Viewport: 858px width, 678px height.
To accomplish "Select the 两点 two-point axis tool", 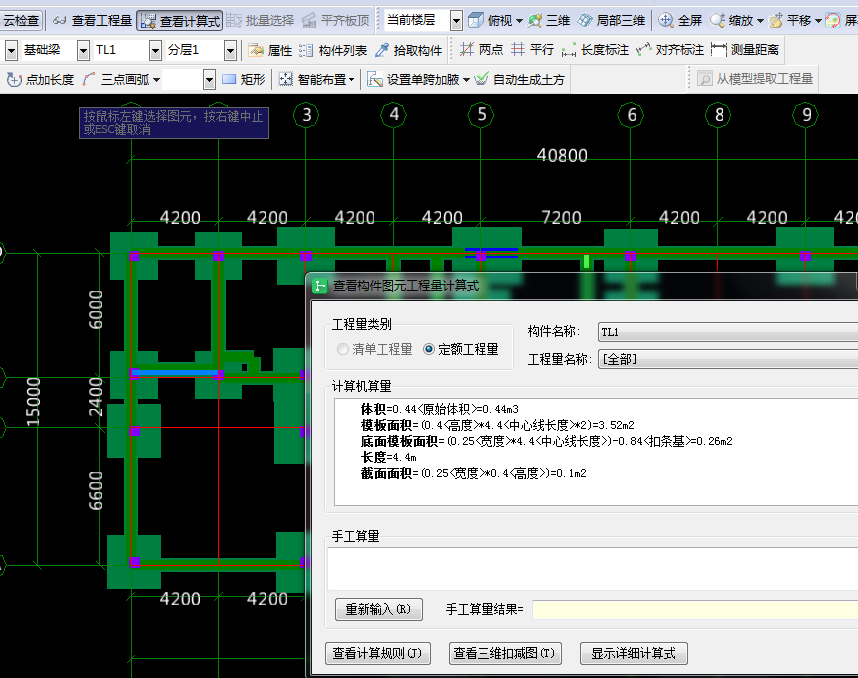I will pyautogui.click(x=481, y=50).
